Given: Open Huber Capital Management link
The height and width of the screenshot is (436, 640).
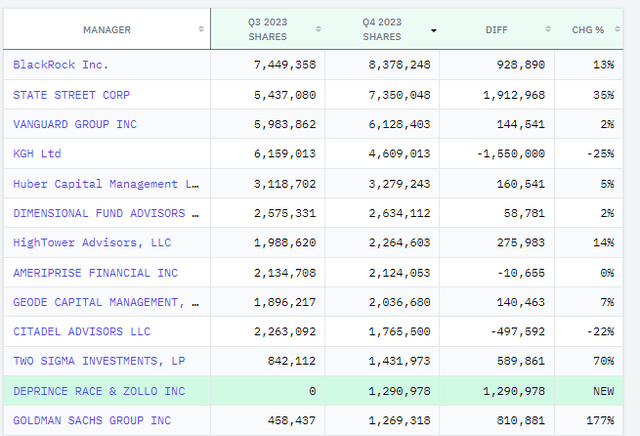Looking at the screenshot, I should tap(106, 184).
